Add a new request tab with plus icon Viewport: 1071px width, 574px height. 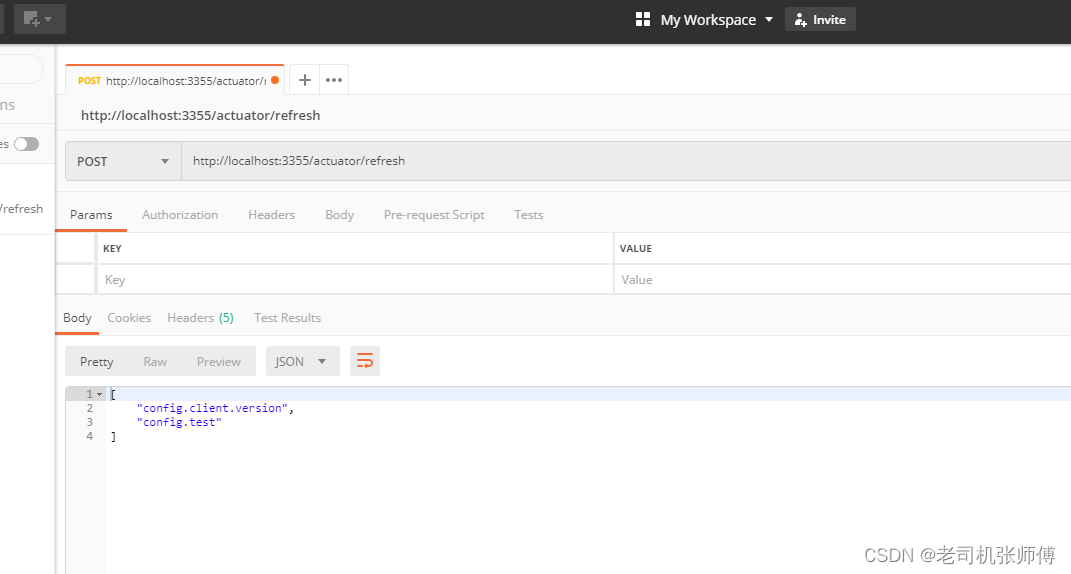pos(305,80)
